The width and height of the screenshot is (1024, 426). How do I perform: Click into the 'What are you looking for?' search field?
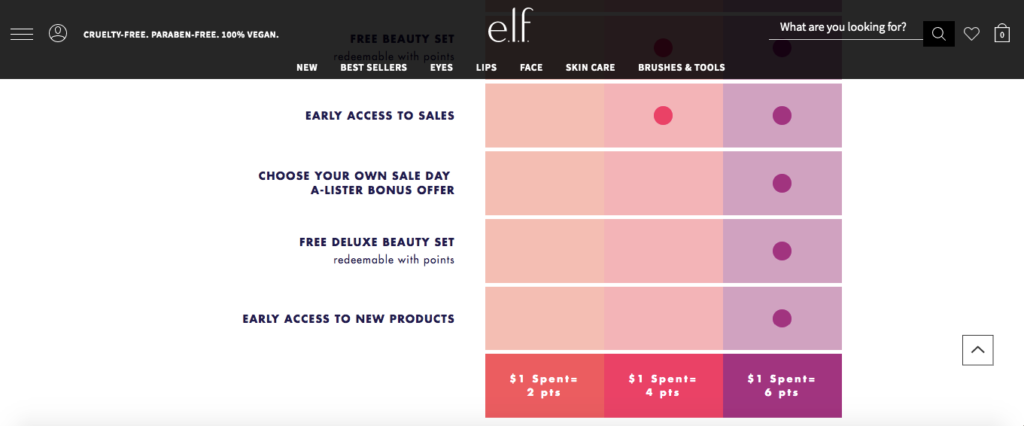846,28
